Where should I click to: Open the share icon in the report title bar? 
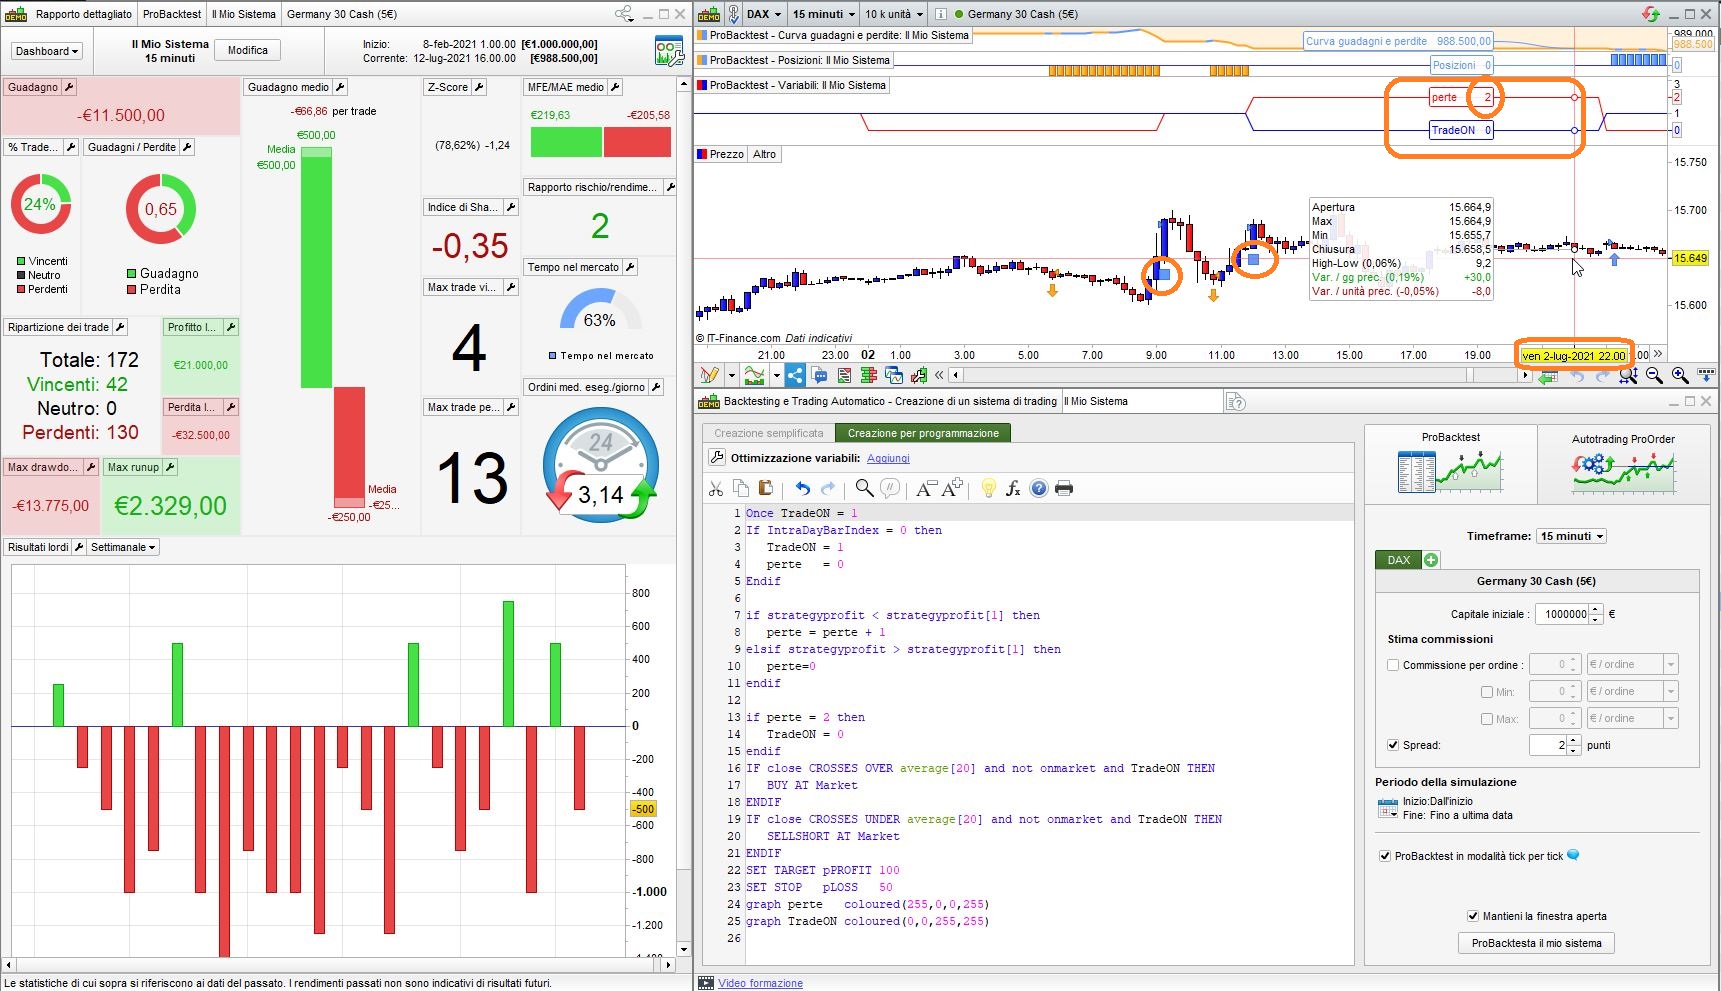(x=624, y=14)
